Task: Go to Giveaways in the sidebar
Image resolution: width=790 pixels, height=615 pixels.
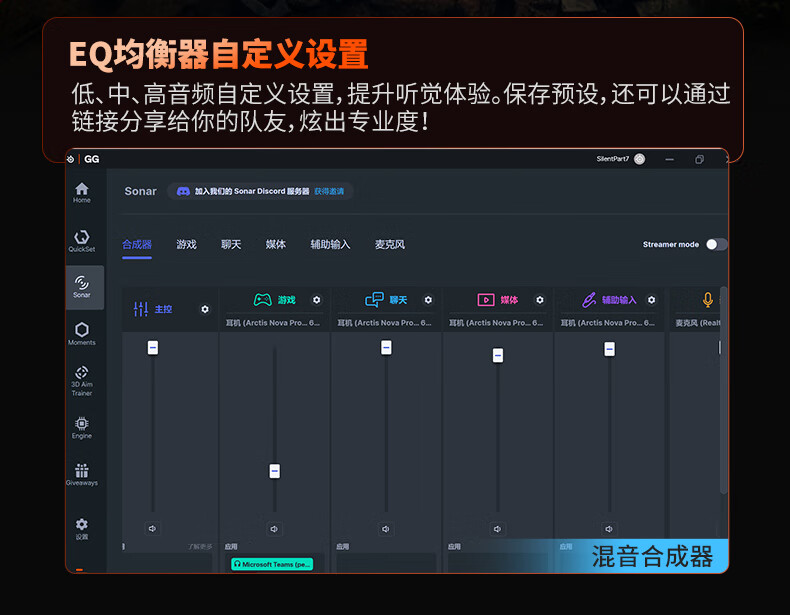Action: pyautogui.click(x=82, y=474)
